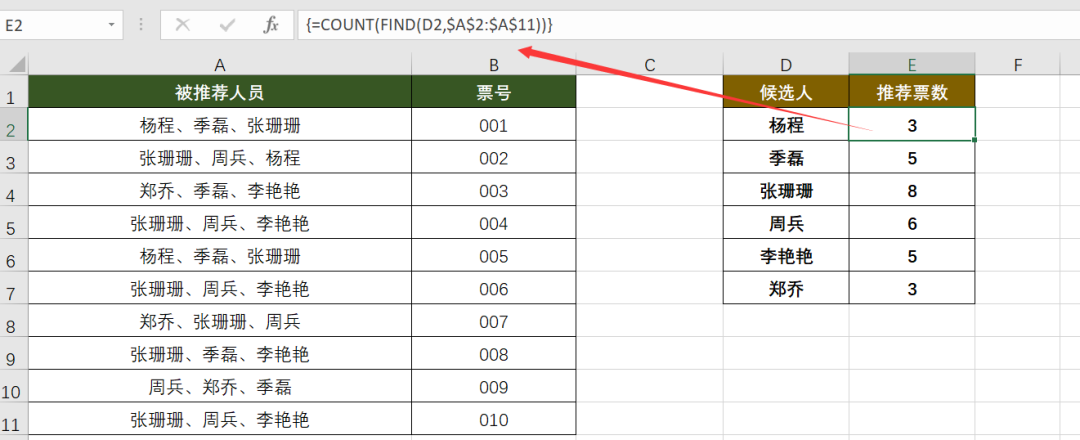
Task: Select cell with 周兵、郑乔、季磊
Action: click(220, 387)
